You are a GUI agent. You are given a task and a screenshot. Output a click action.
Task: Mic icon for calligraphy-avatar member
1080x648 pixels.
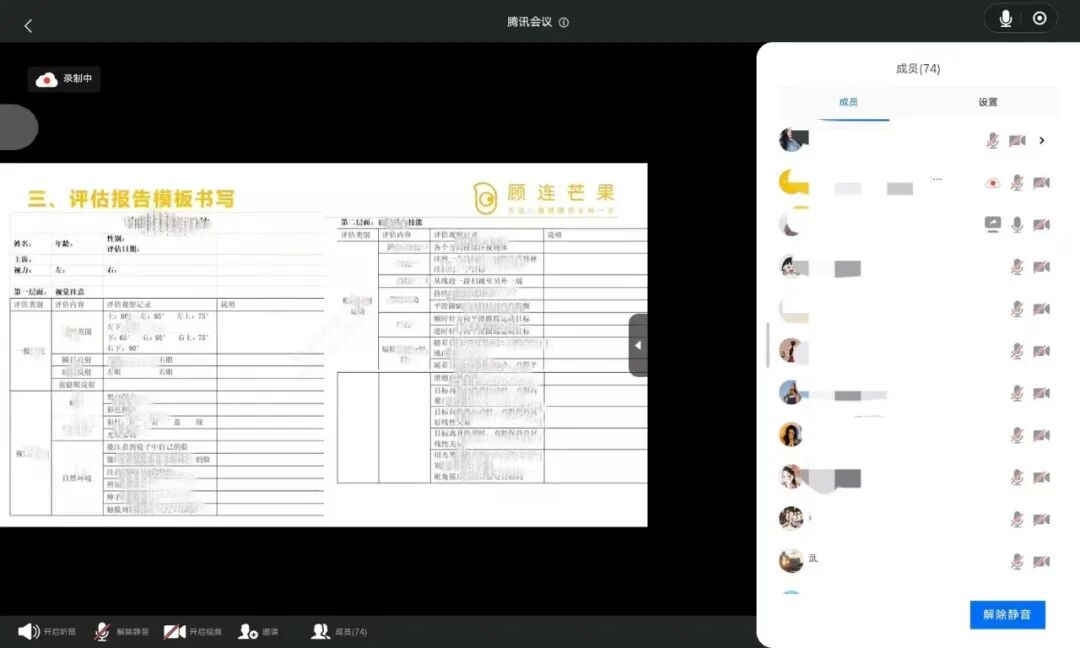point(1017,519)
